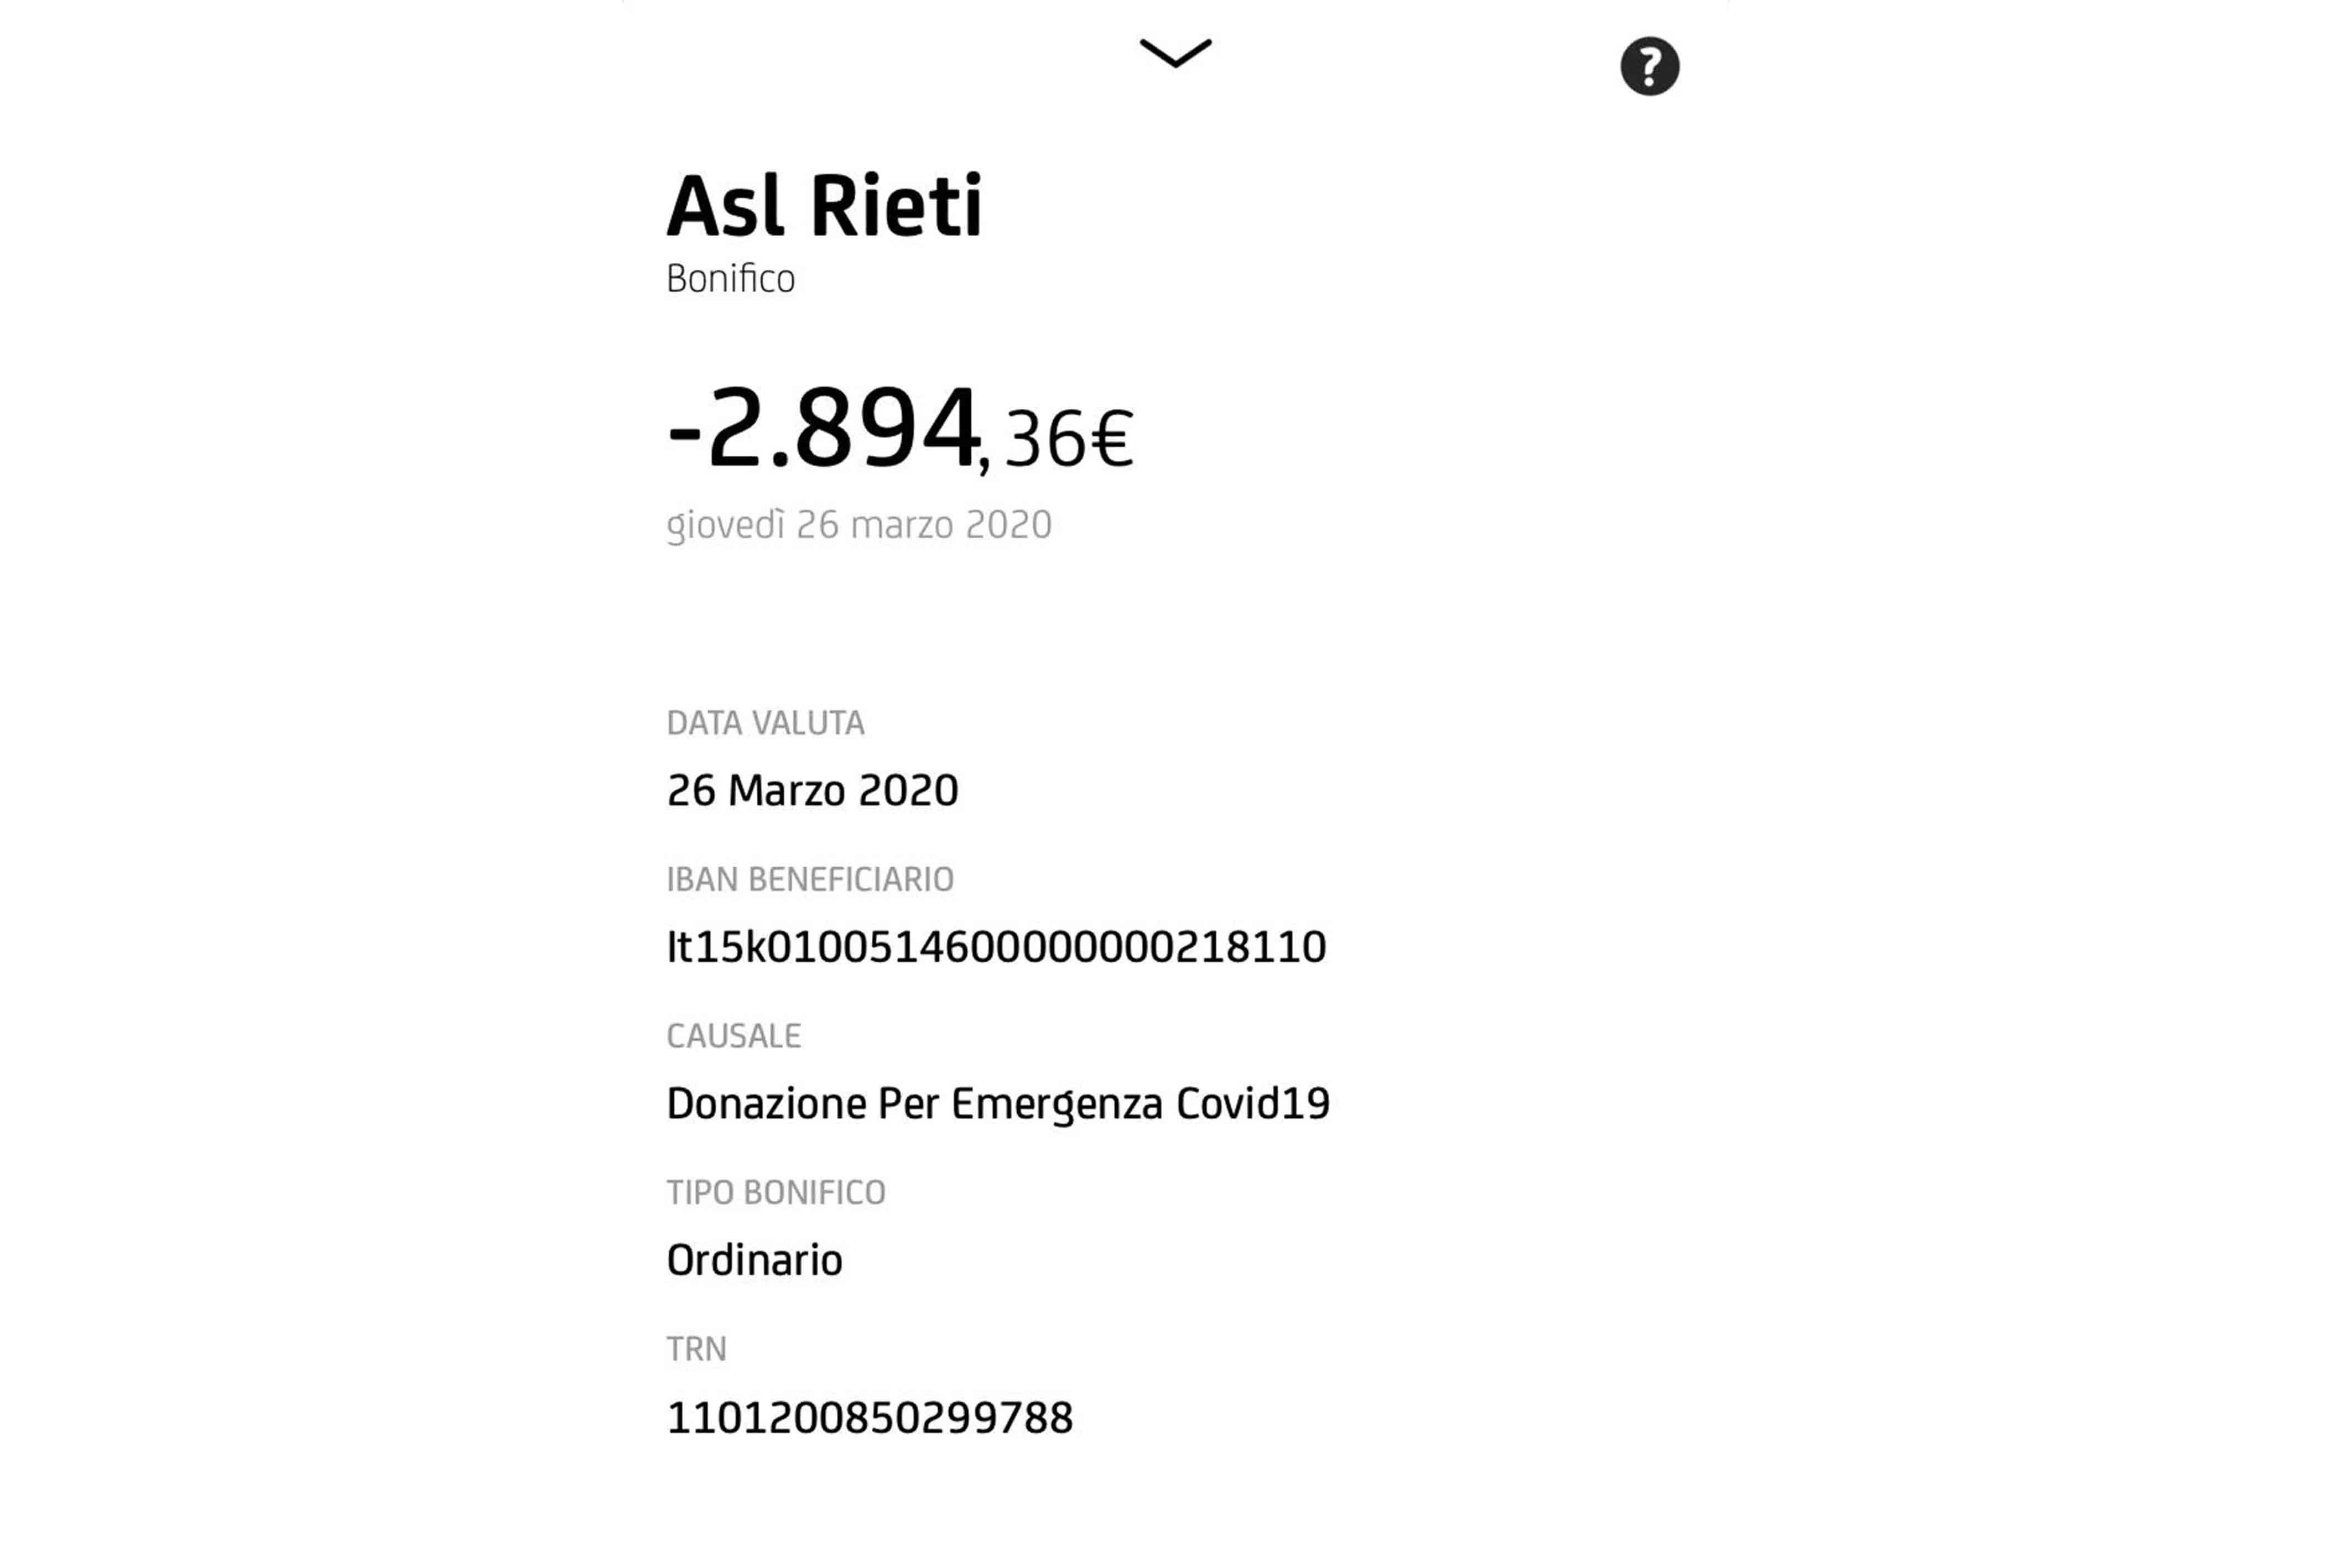Image resolution: width=2352 pixels, height=1568 pixels.
Task: Click the -2.894 transfer amount
Action: click(823, 430)
